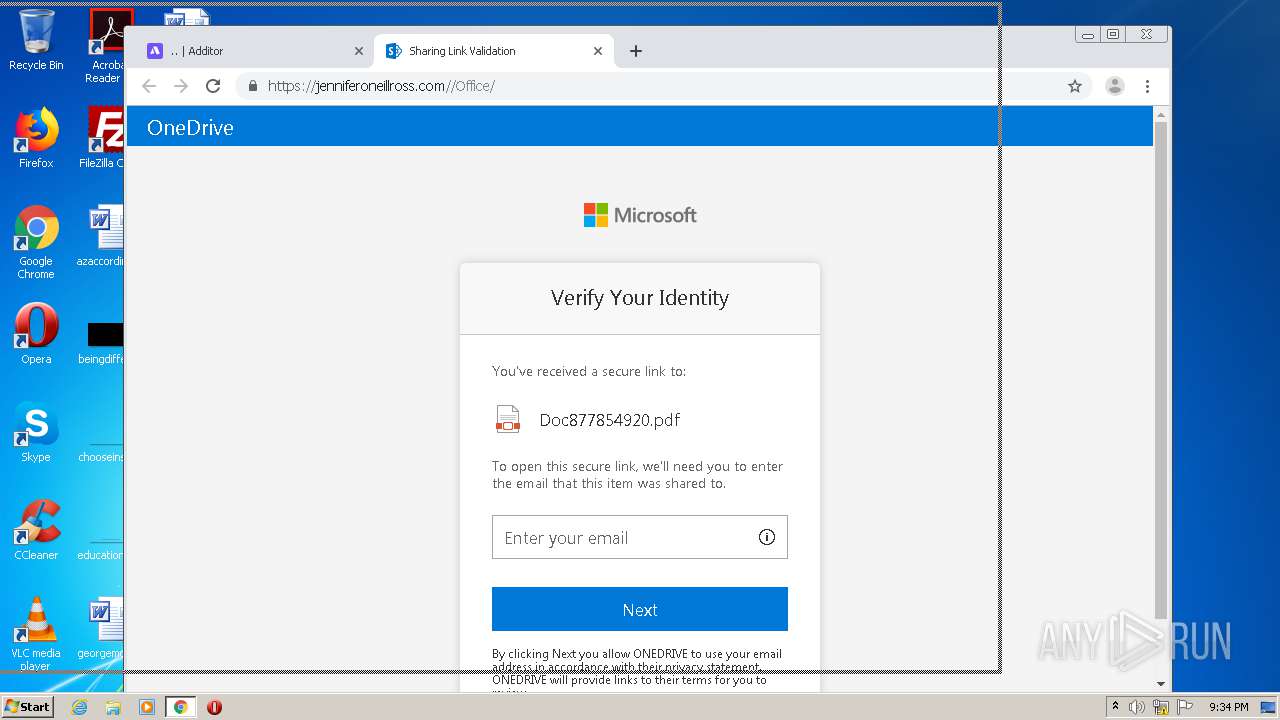Open volume control in tray

1137,707
